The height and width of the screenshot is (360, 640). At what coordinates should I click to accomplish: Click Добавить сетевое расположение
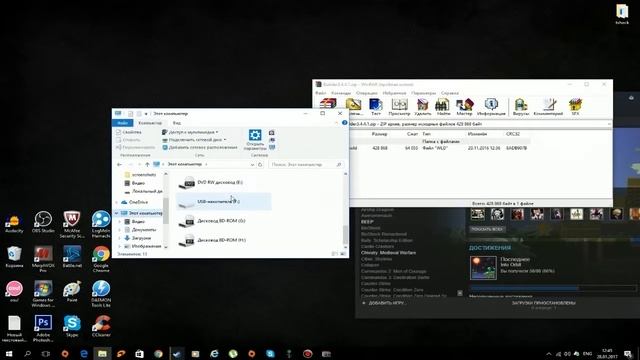(200, 147)
